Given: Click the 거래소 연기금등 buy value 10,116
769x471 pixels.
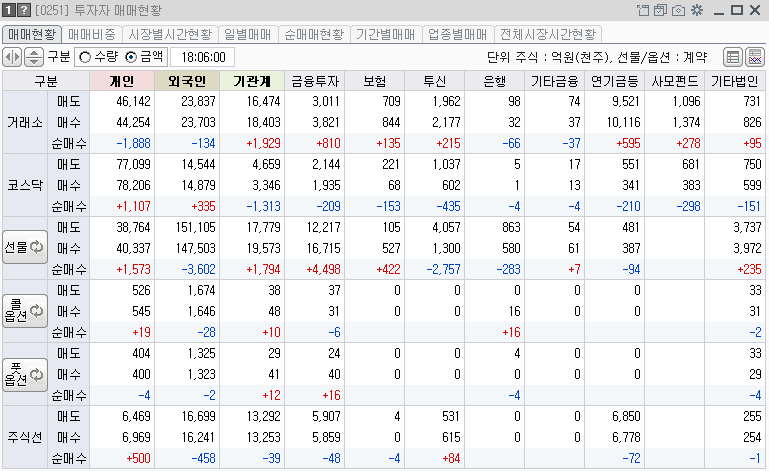Looking at the screenshot, I should coord(623,122).
